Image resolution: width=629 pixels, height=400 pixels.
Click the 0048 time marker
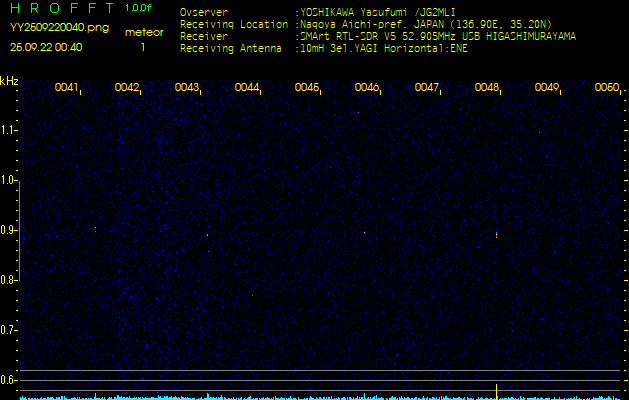pyautogui.click(x=487, y=87)
